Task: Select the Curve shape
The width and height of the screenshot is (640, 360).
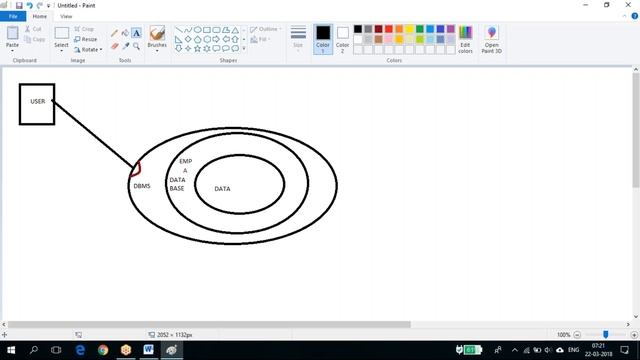Action: [x=188, y=30]
